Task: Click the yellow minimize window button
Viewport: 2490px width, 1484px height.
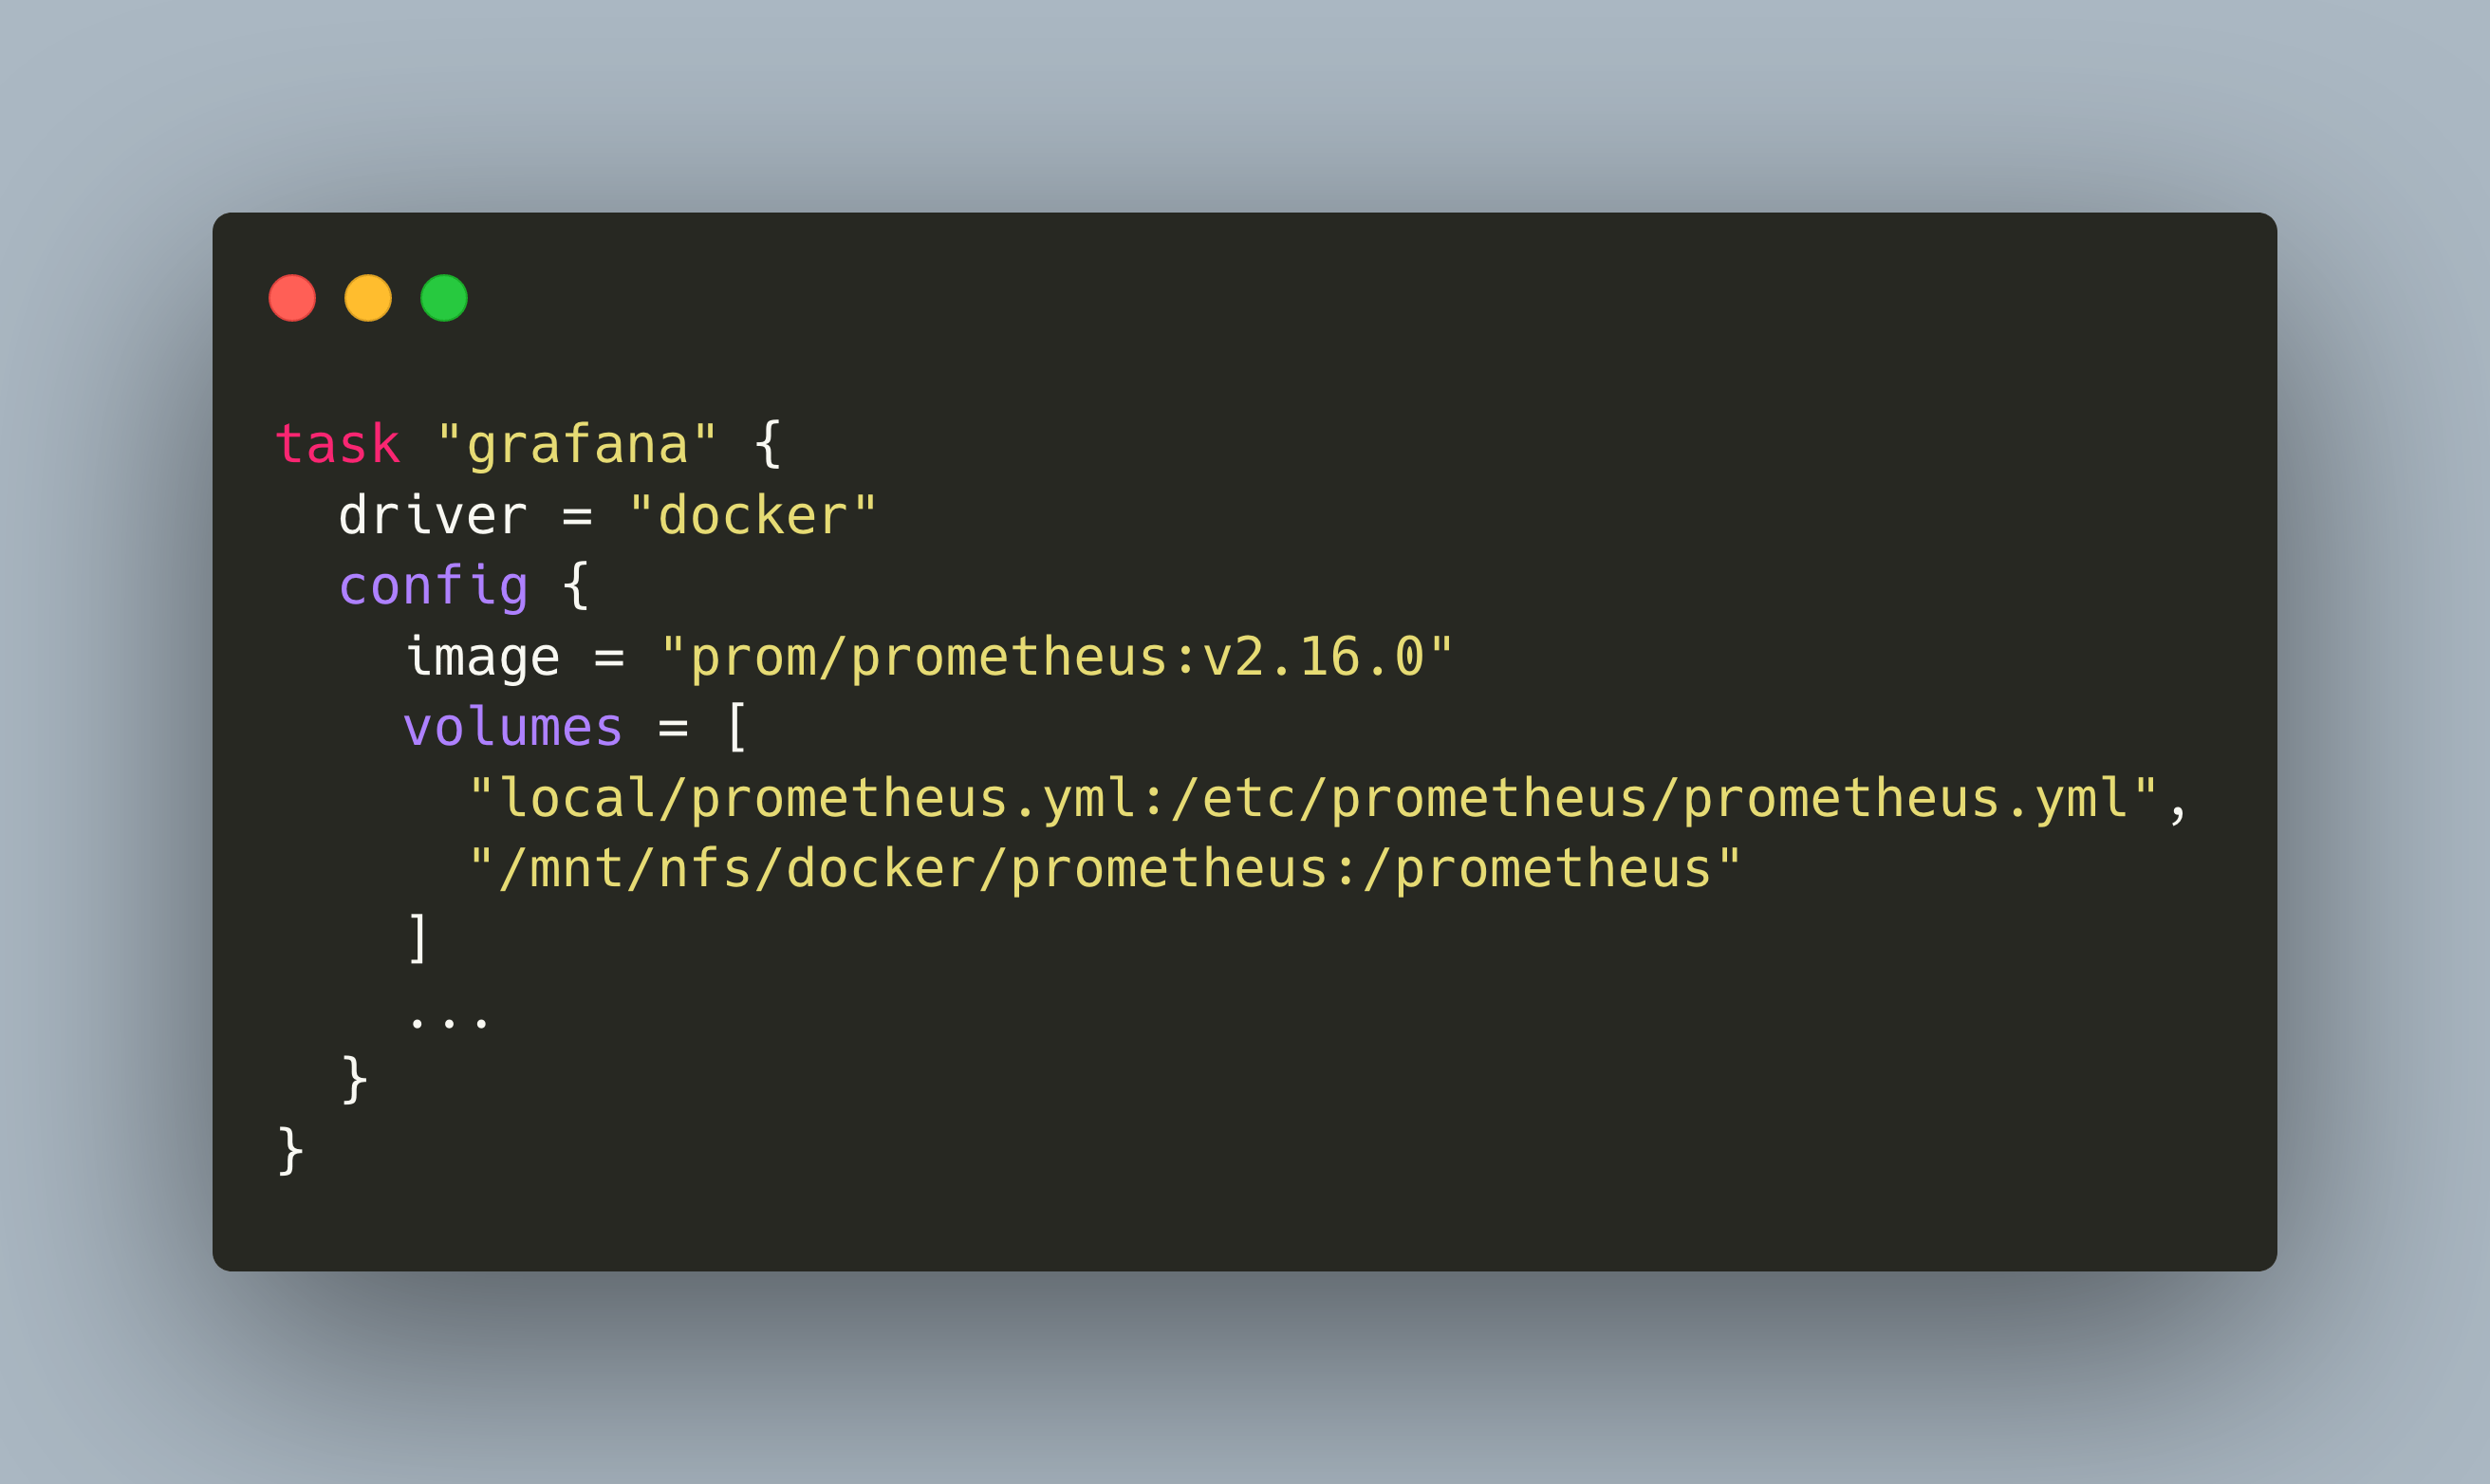Action: click(x=368, y=298)
